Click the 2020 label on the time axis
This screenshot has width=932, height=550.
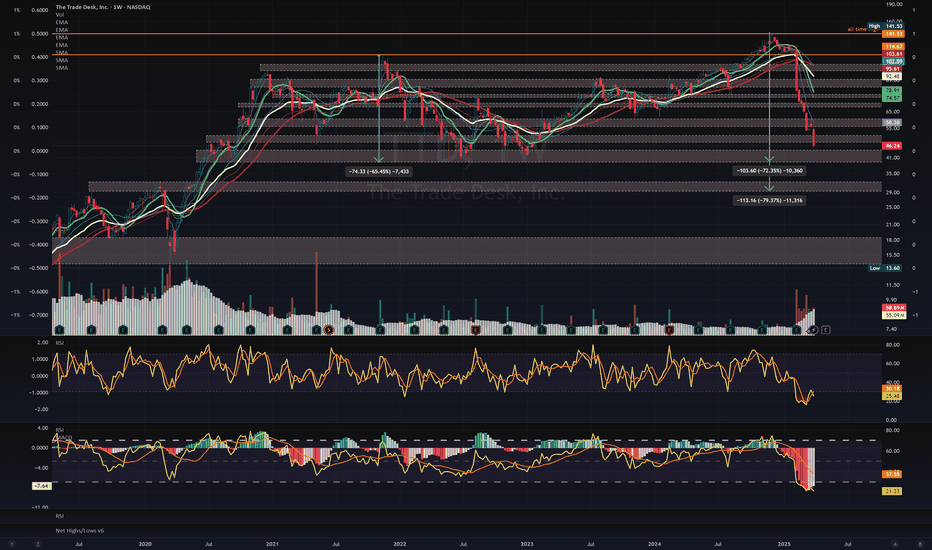pos(145,544)
